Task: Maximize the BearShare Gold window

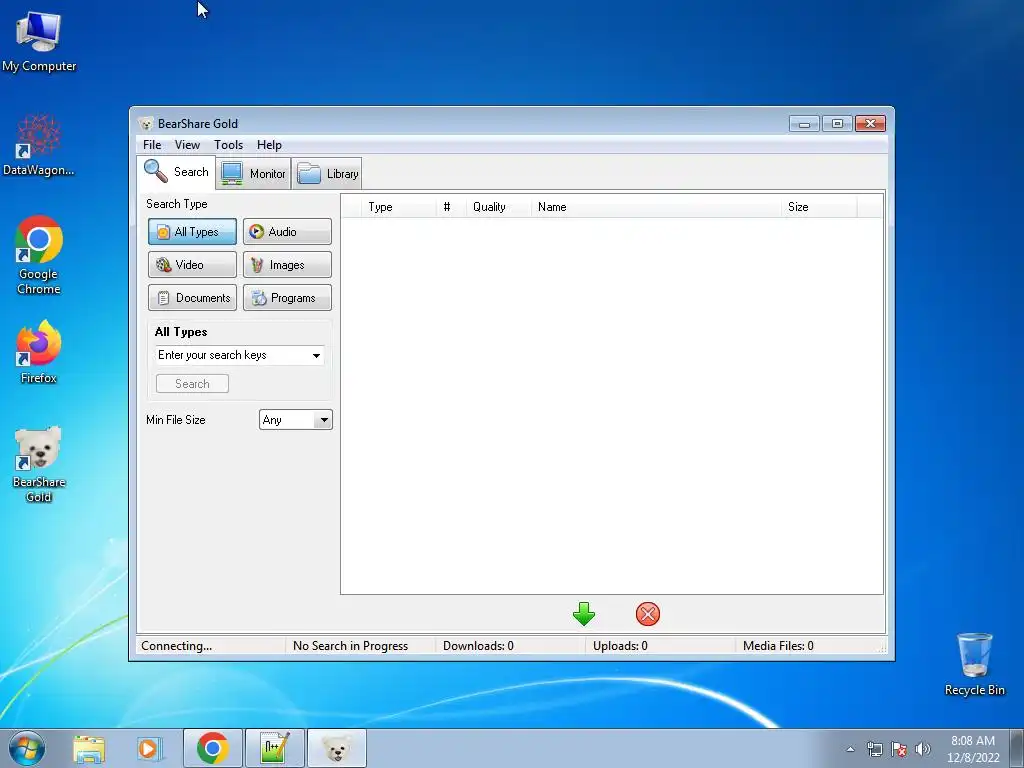Action: point(837,123)
